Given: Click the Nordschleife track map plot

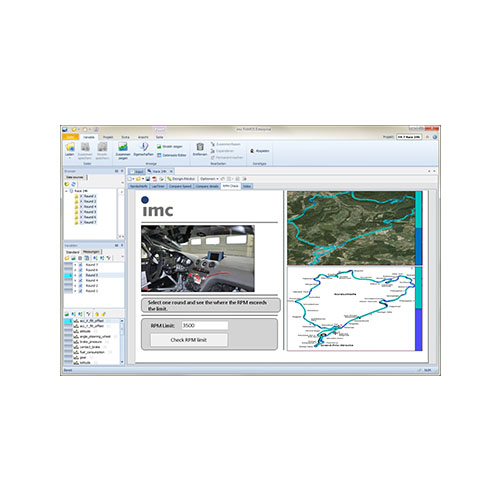Looking at the screenshot, I should 351,309.
